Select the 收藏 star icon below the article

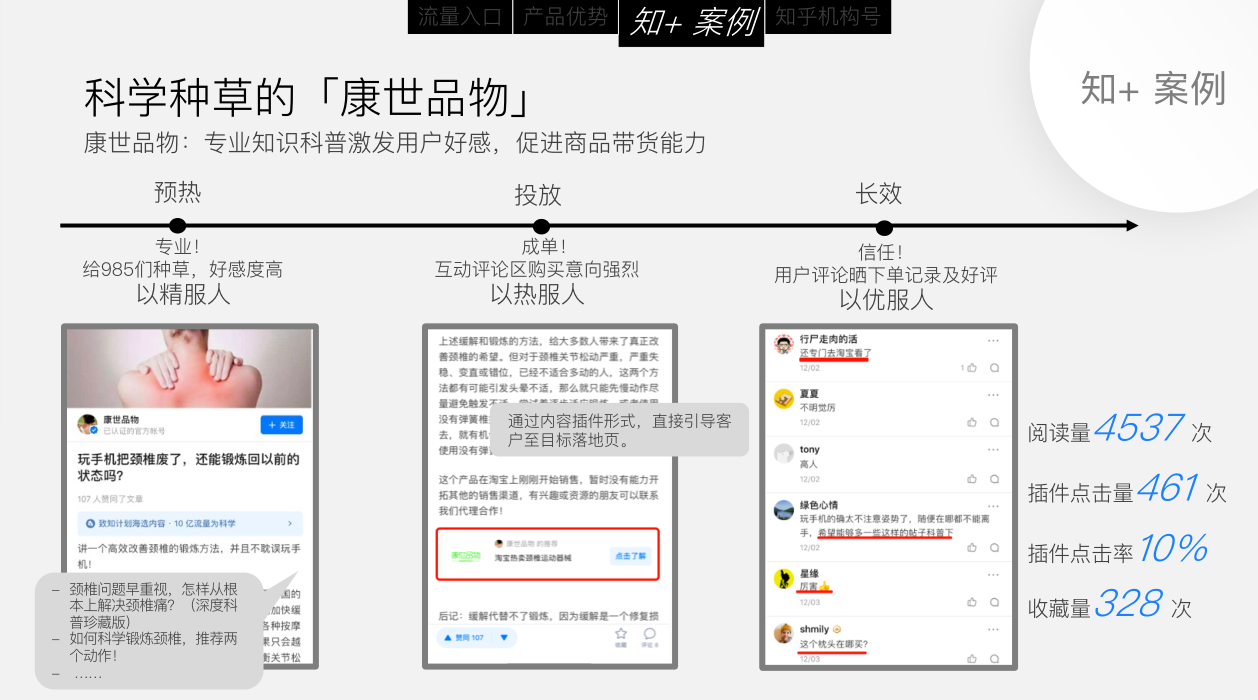click(621, 633)
